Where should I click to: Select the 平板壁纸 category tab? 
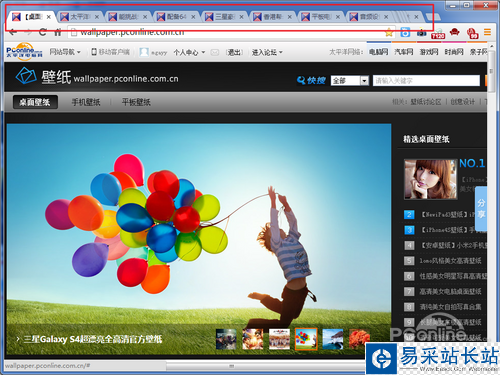(x=136, y=102)
